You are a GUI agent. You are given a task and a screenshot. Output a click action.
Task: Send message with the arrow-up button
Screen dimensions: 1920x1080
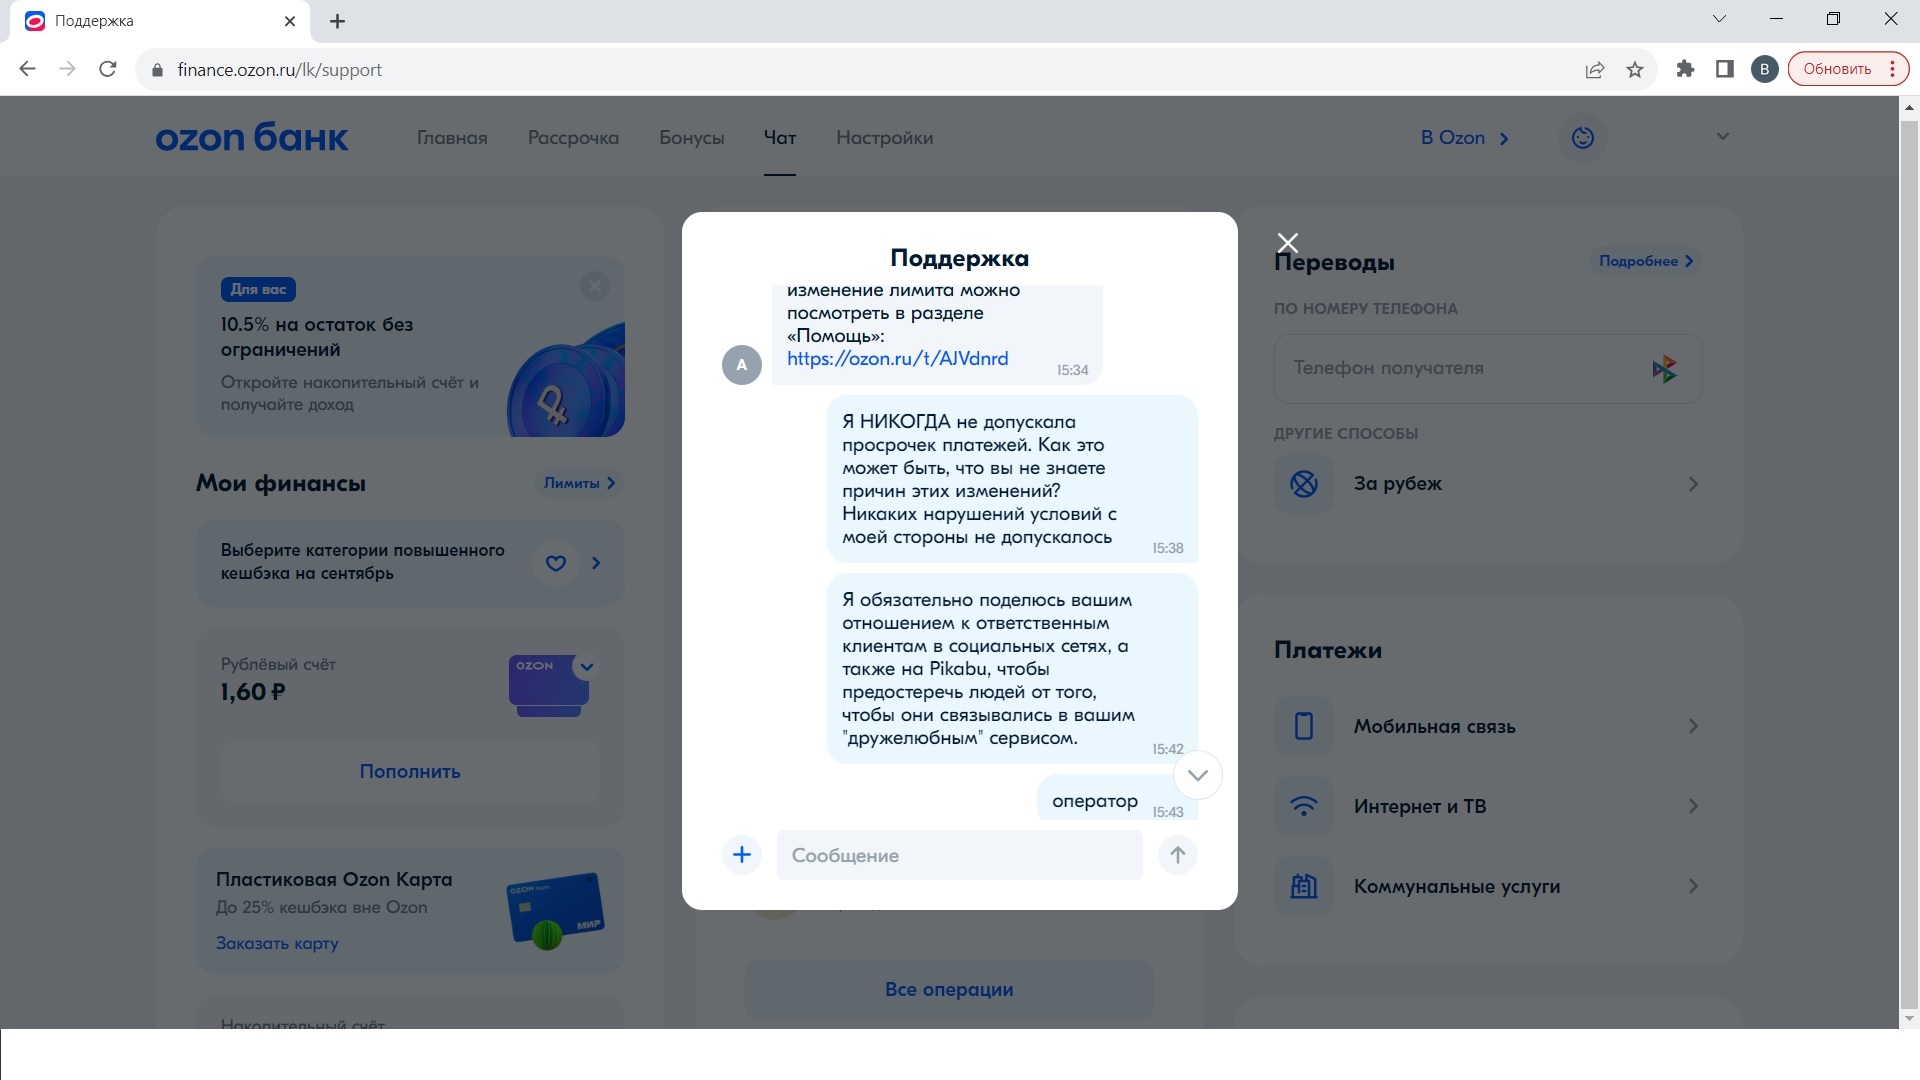[1178, 855]
